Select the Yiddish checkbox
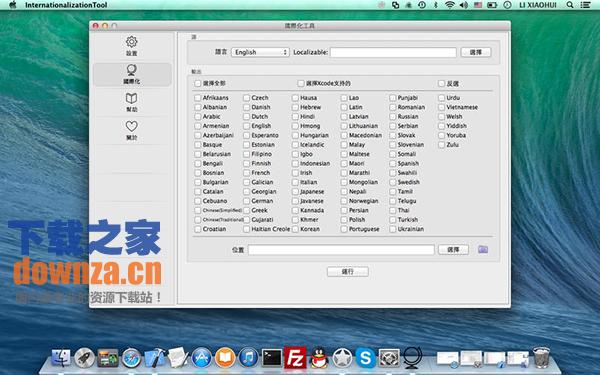 coord(441,126)
